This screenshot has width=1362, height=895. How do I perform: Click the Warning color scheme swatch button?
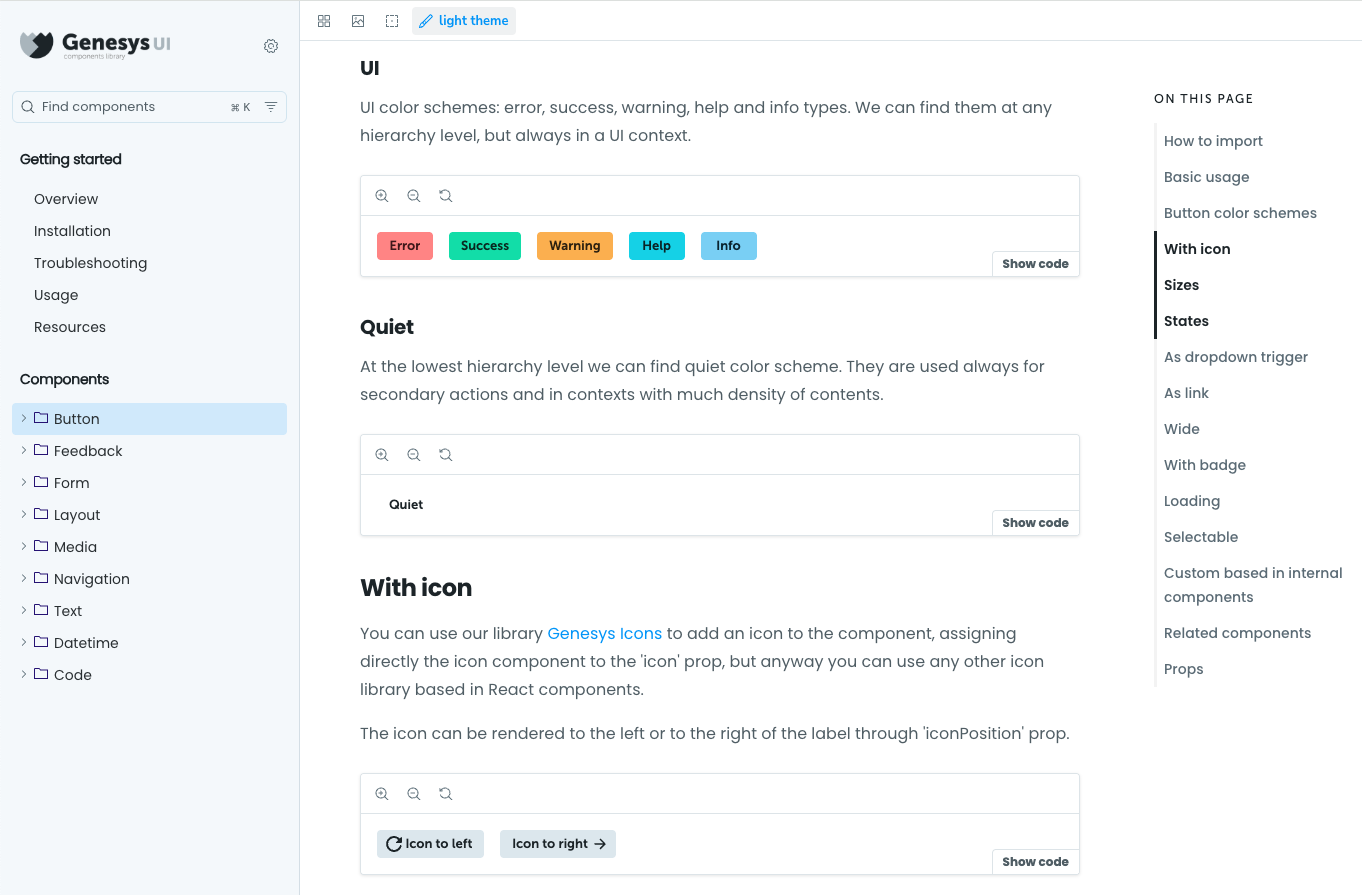tap(574, 245)
